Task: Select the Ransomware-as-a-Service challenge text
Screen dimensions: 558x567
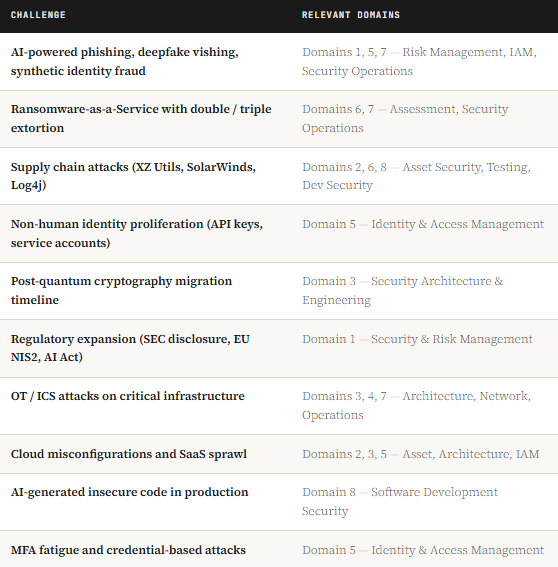Action: tap(141, 119)
